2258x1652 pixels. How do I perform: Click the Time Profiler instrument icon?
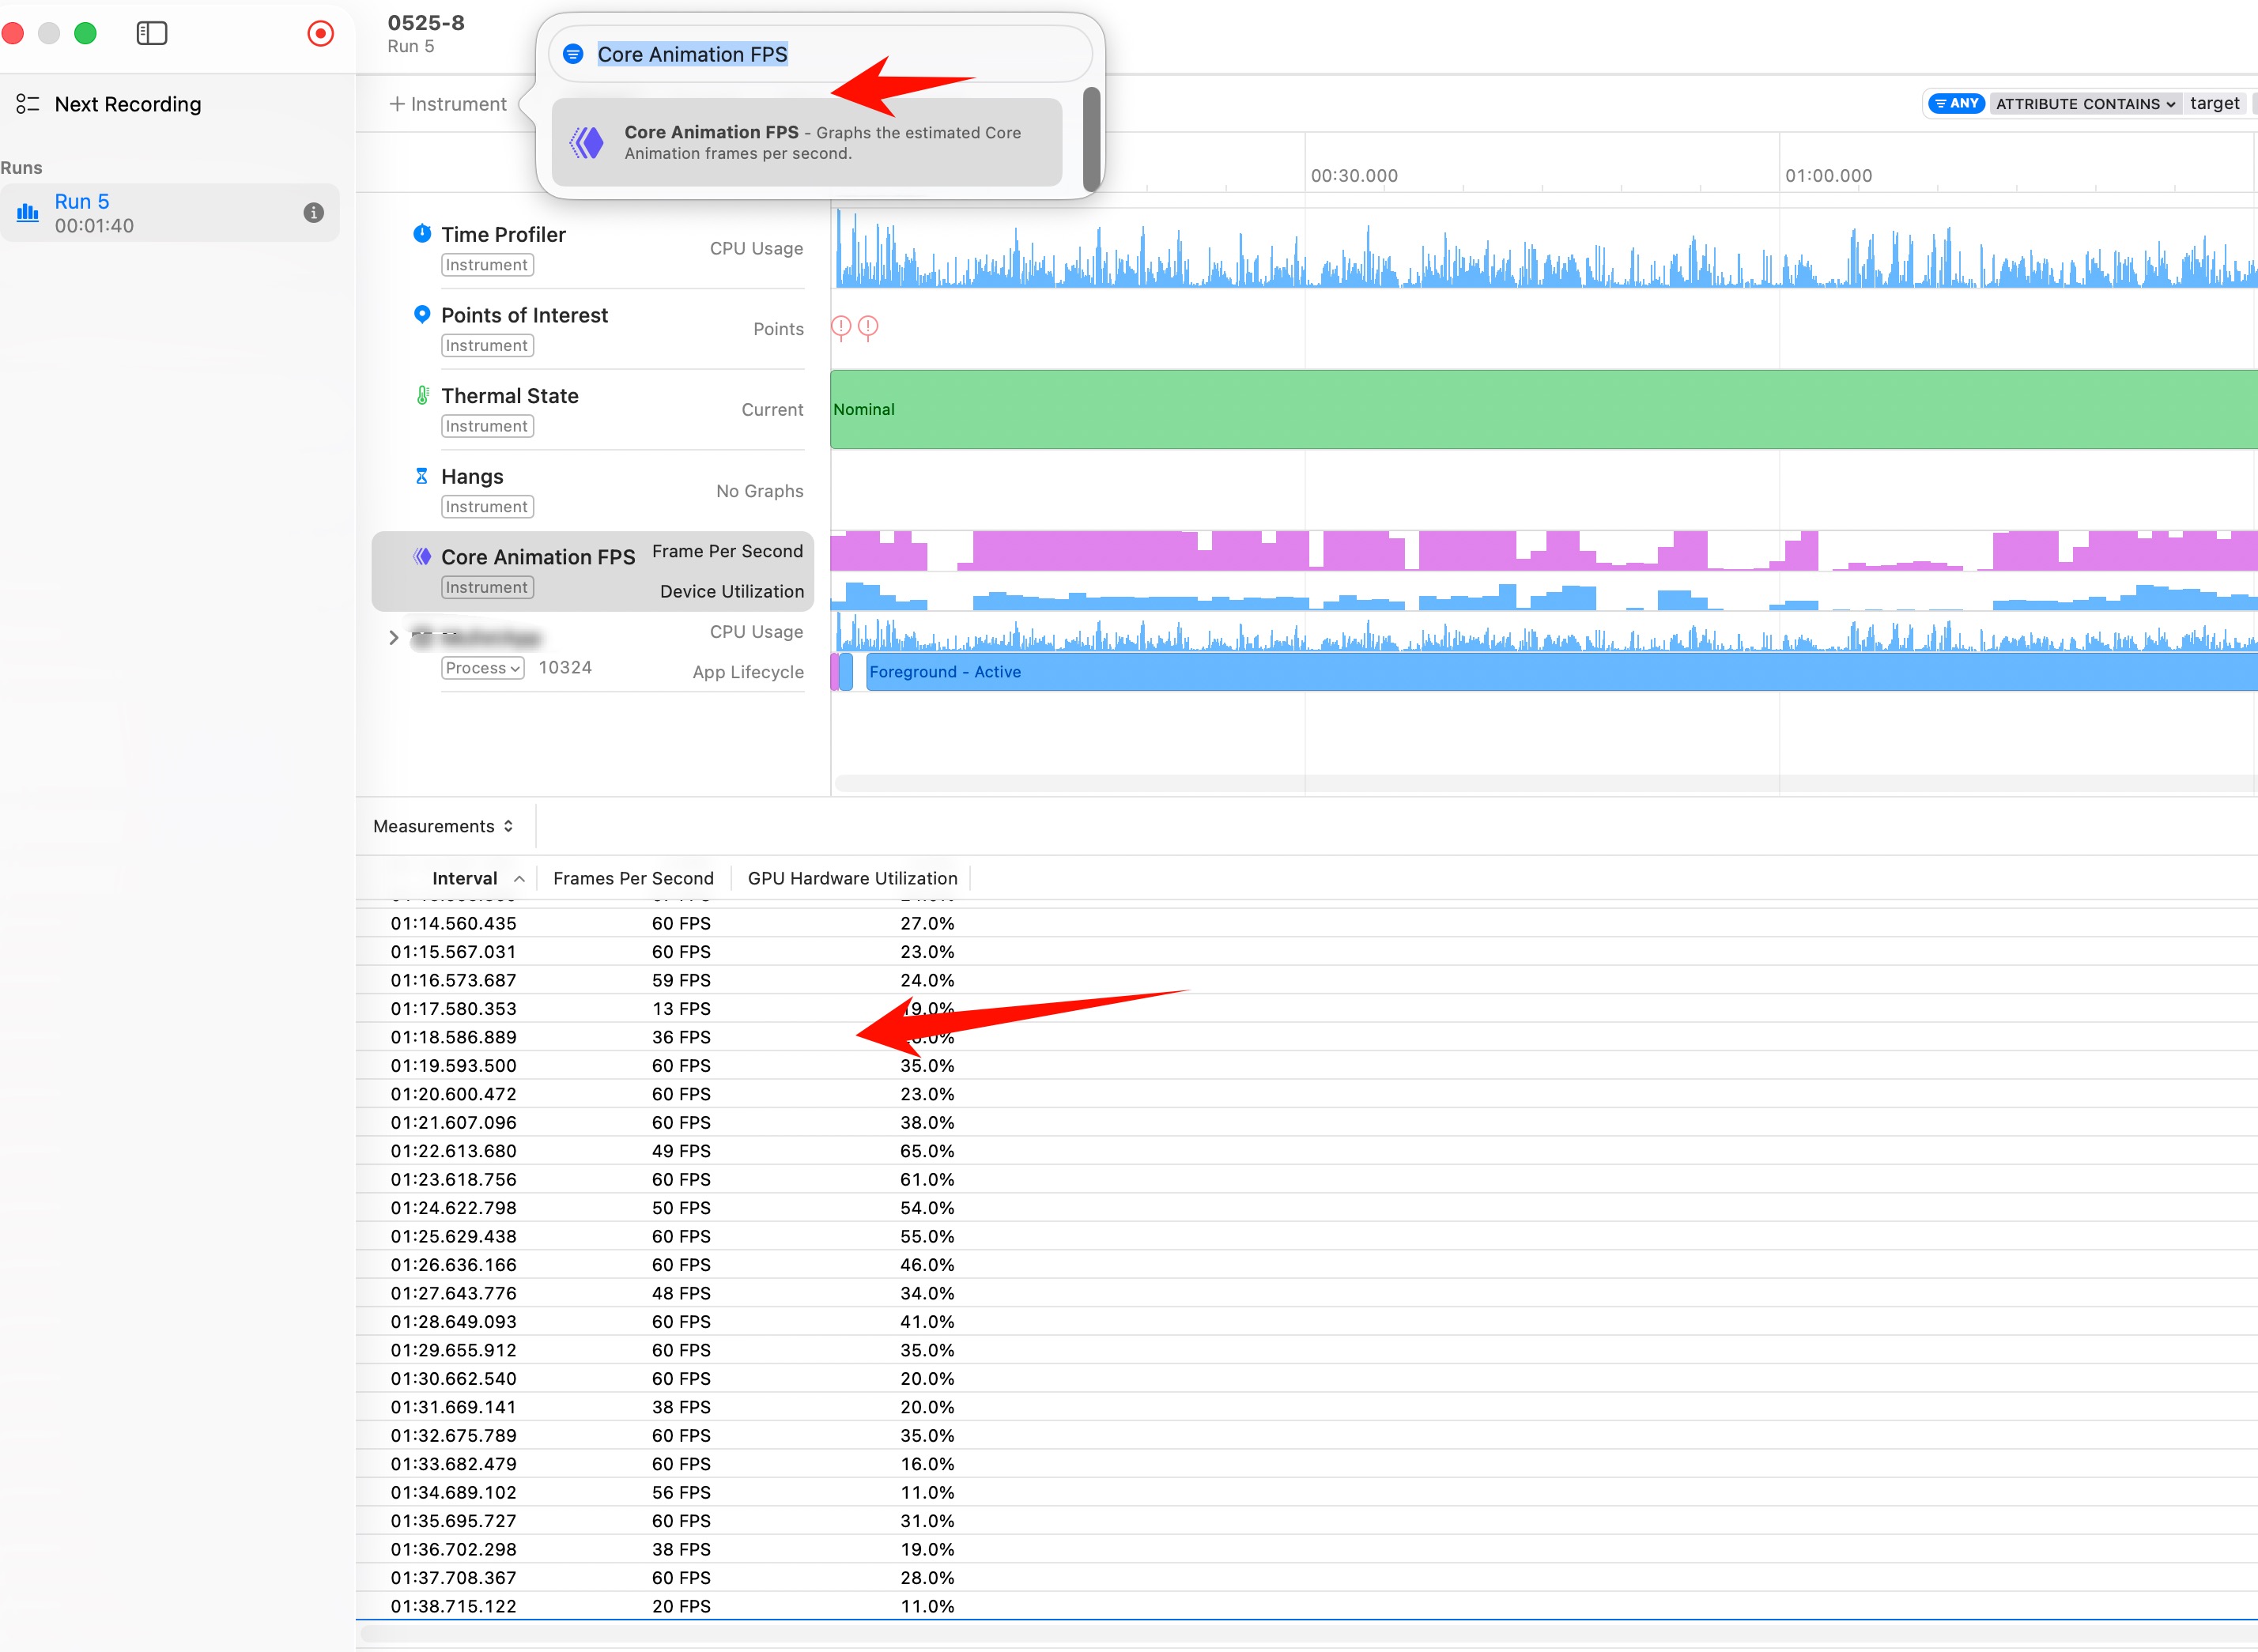coord(422,234)
